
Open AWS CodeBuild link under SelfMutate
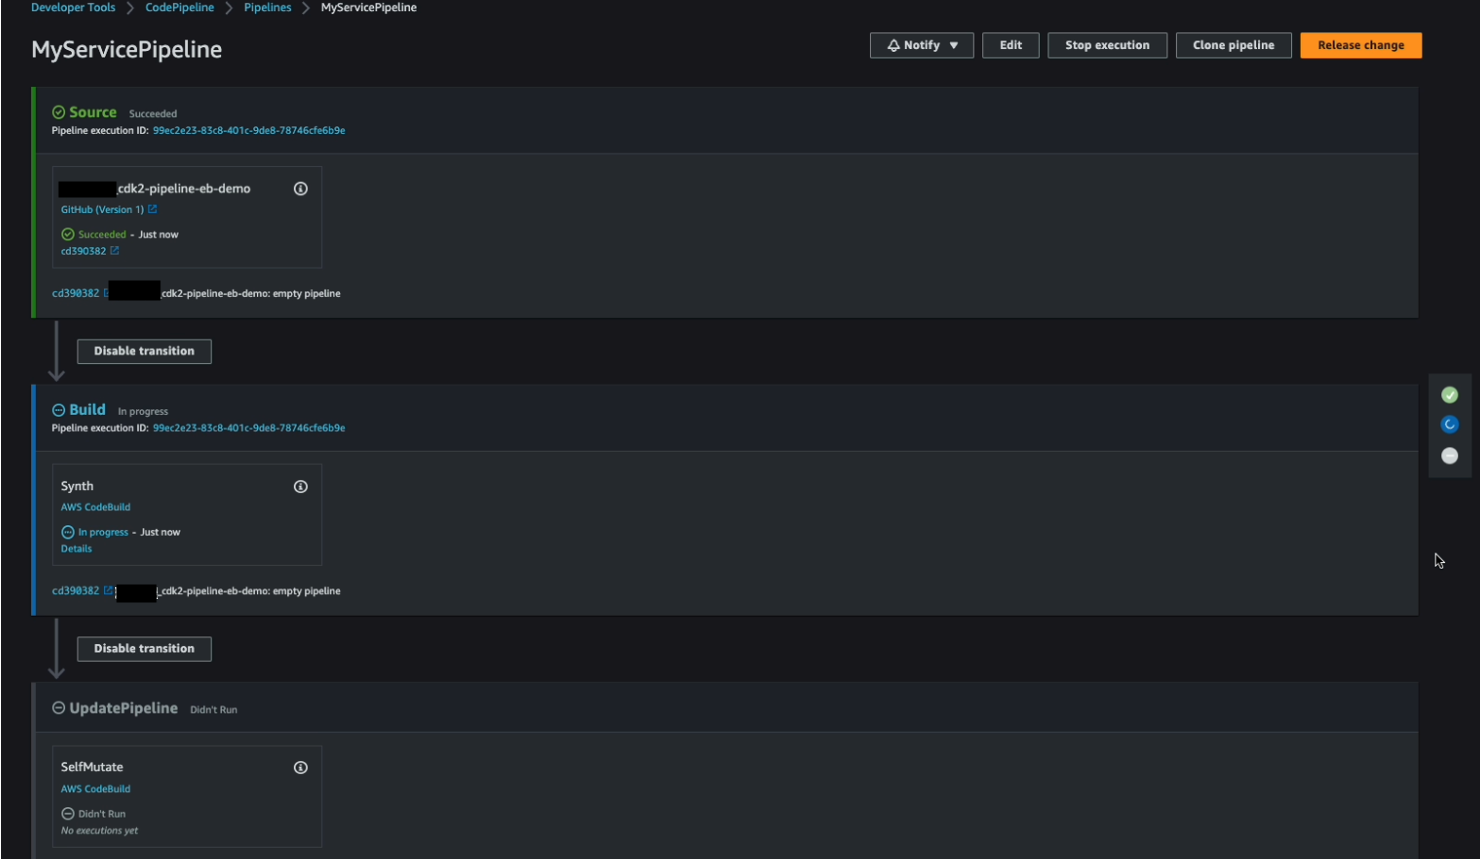click(x=96, y=790)
